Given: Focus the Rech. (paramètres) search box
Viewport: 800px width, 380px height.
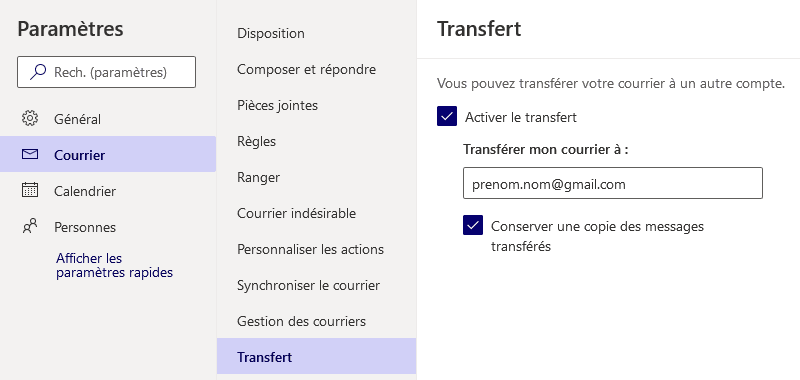Looking at the screenshot, I should pos(107,72).
